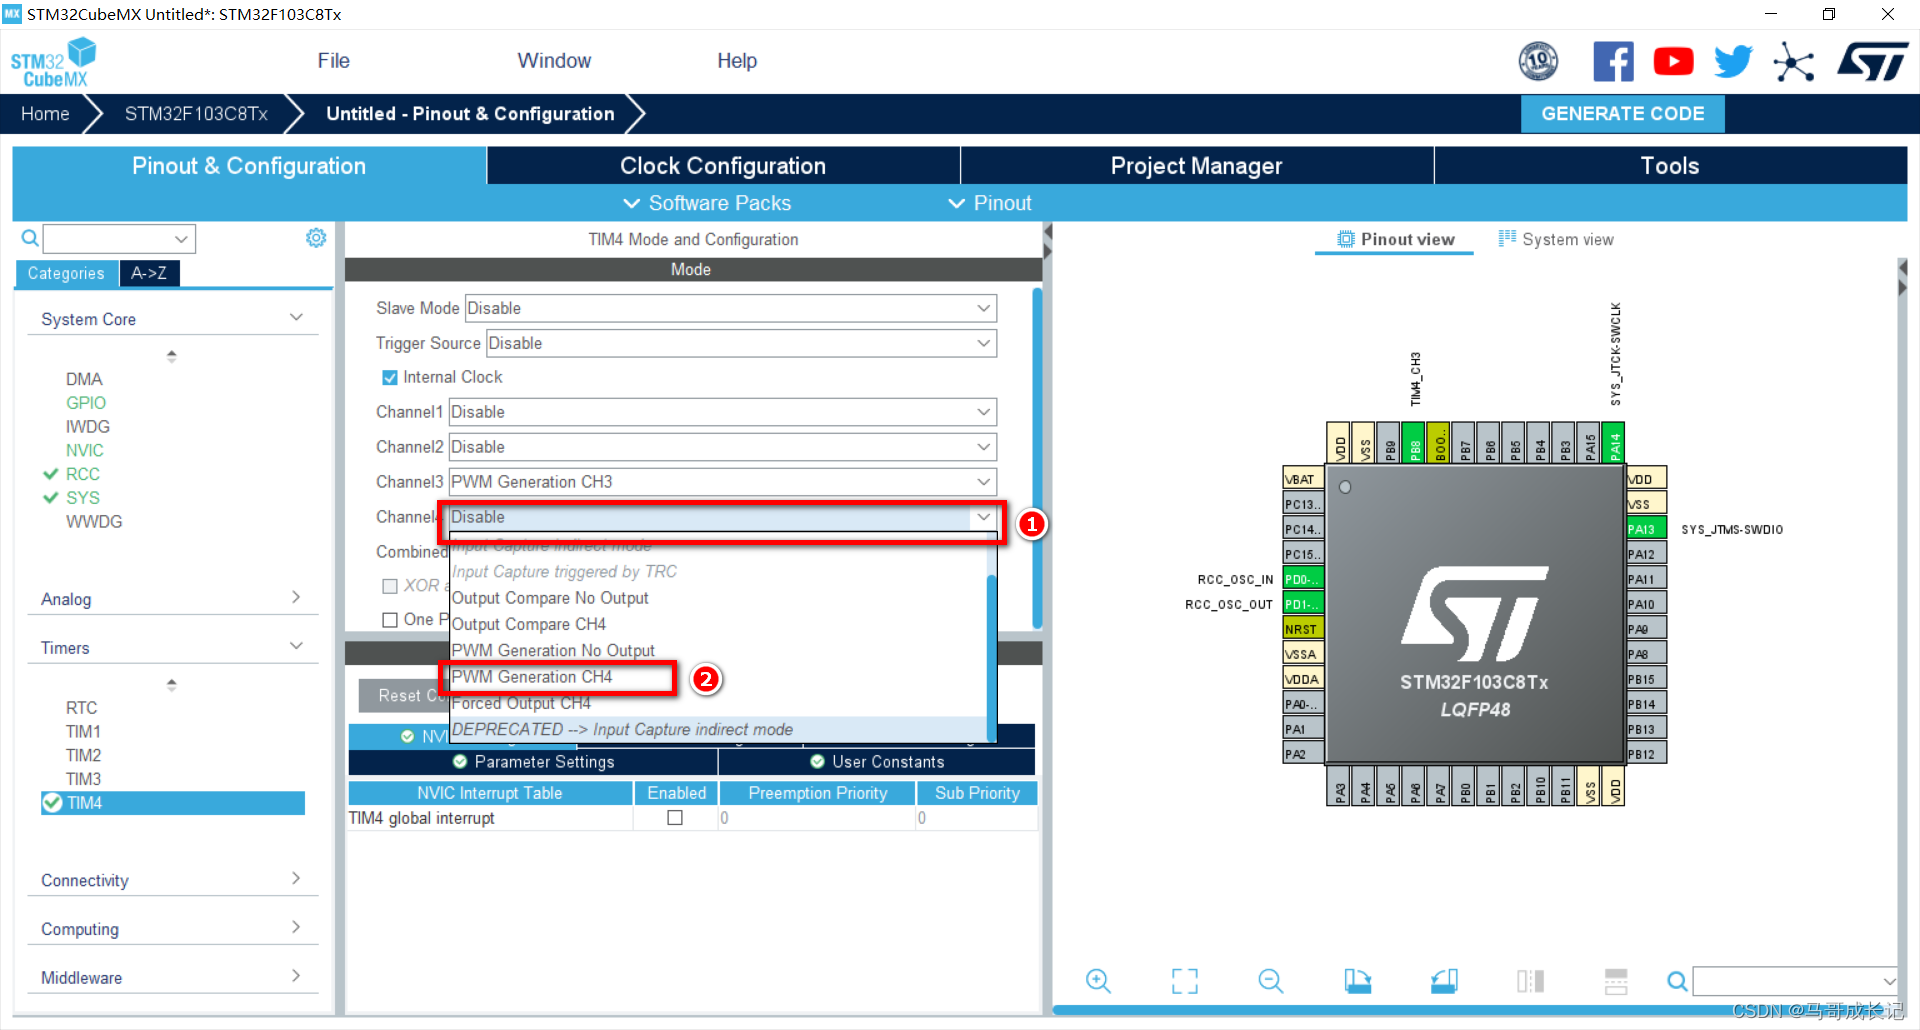Select the PD1 RCC_OSC_OUT pin
Image resolution: width=1920 pixels, height=1030 pixels.
(x=1303, y=604)
